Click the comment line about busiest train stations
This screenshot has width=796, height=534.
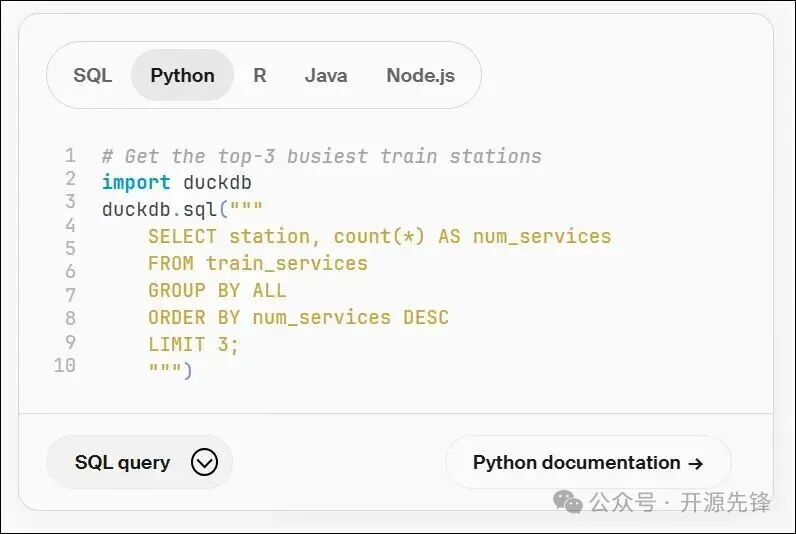(x=321, y=156)
